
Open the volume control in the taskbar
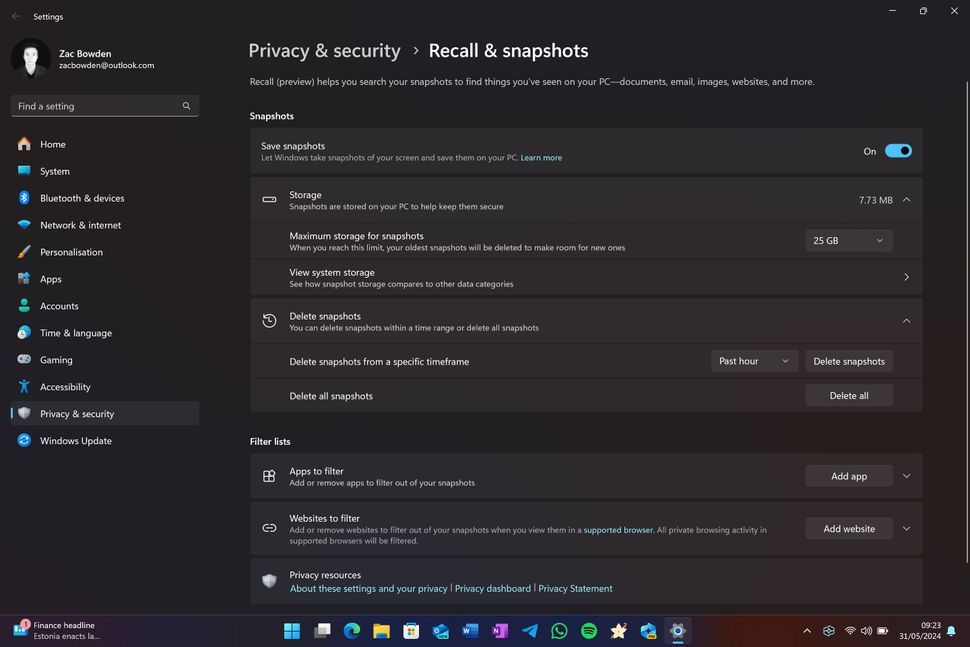866,631
